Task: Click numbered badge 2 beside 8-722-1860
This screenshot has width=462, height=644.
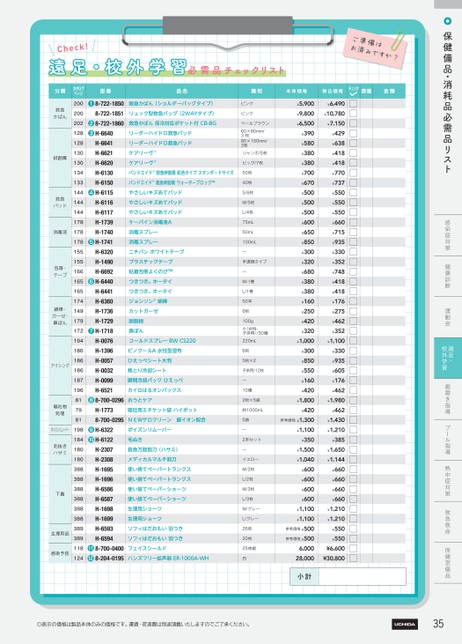Action: point(91,123)
